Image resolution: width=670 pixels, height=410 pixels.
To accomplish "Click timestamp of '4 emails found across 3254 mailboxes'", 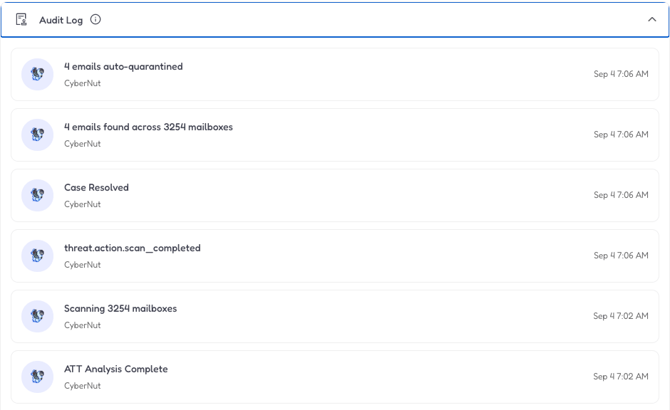I will [620, 135].
